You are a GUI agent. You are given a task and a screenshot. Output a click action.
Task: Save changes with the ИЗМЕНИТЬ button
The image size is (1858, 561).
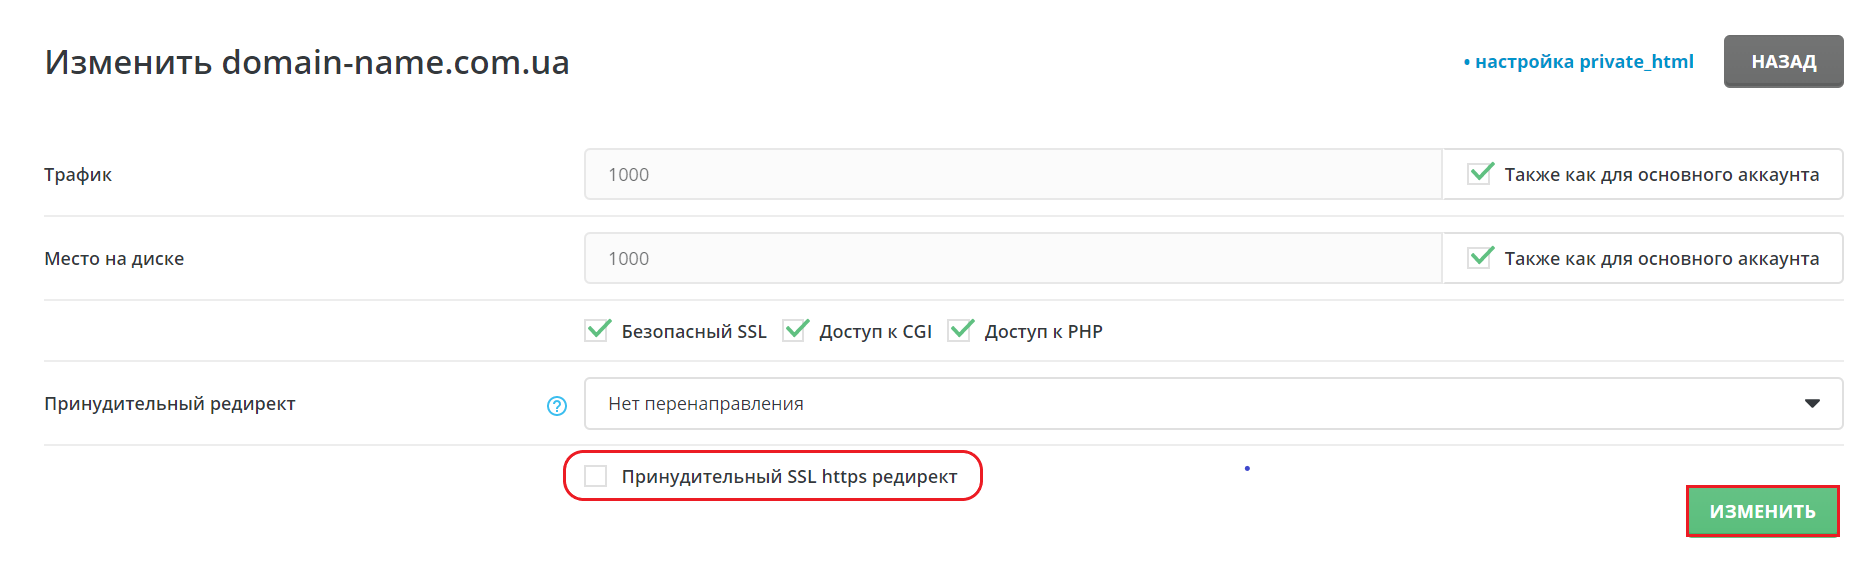coord(1762,511)
